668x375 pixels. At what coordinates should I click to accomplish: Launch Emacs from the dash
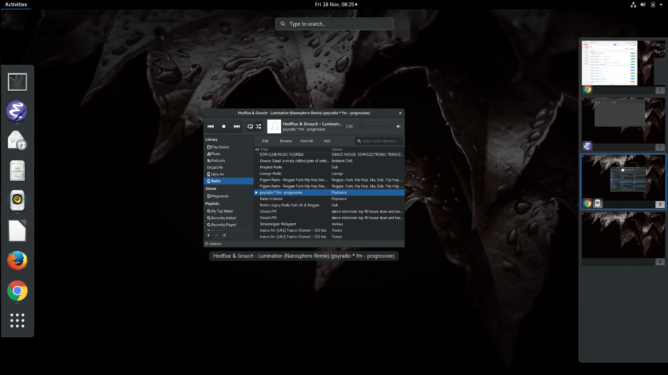click(x=17, y=111)
